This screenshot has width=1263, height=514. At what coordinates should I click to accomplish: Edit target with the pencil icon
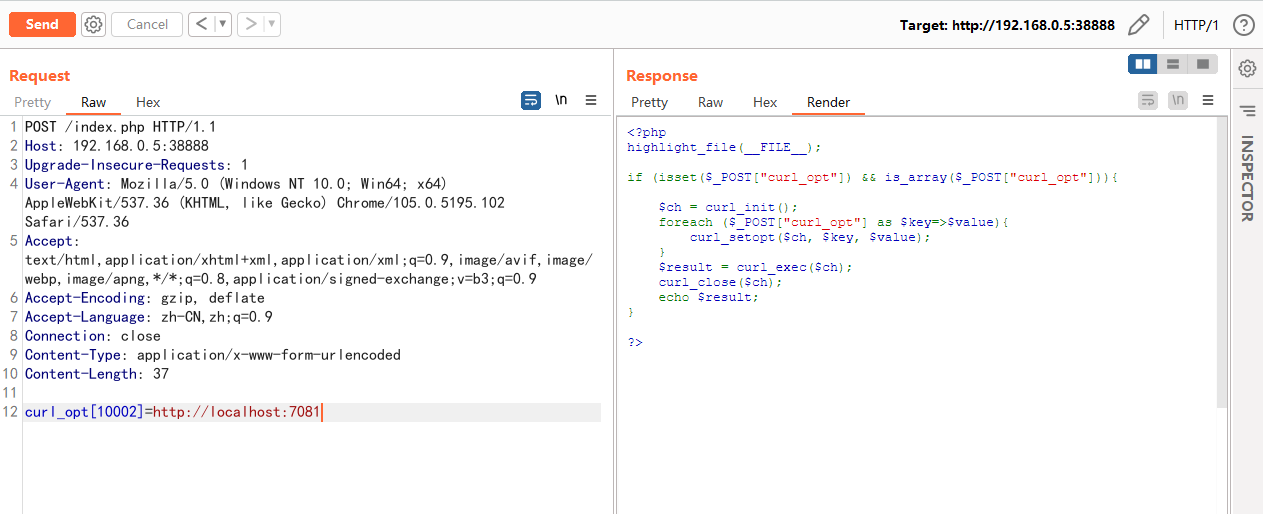click(1138, 25)
